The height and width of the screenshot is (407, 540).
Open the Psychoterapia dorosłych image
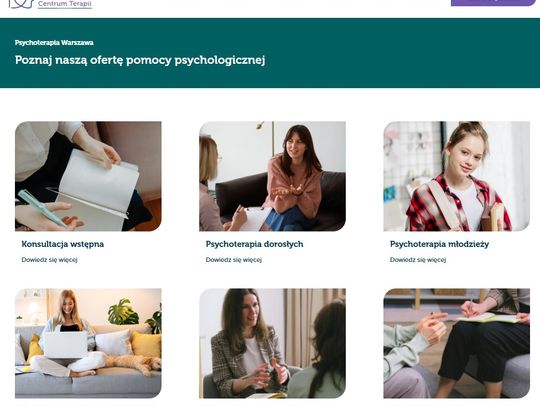272,176
